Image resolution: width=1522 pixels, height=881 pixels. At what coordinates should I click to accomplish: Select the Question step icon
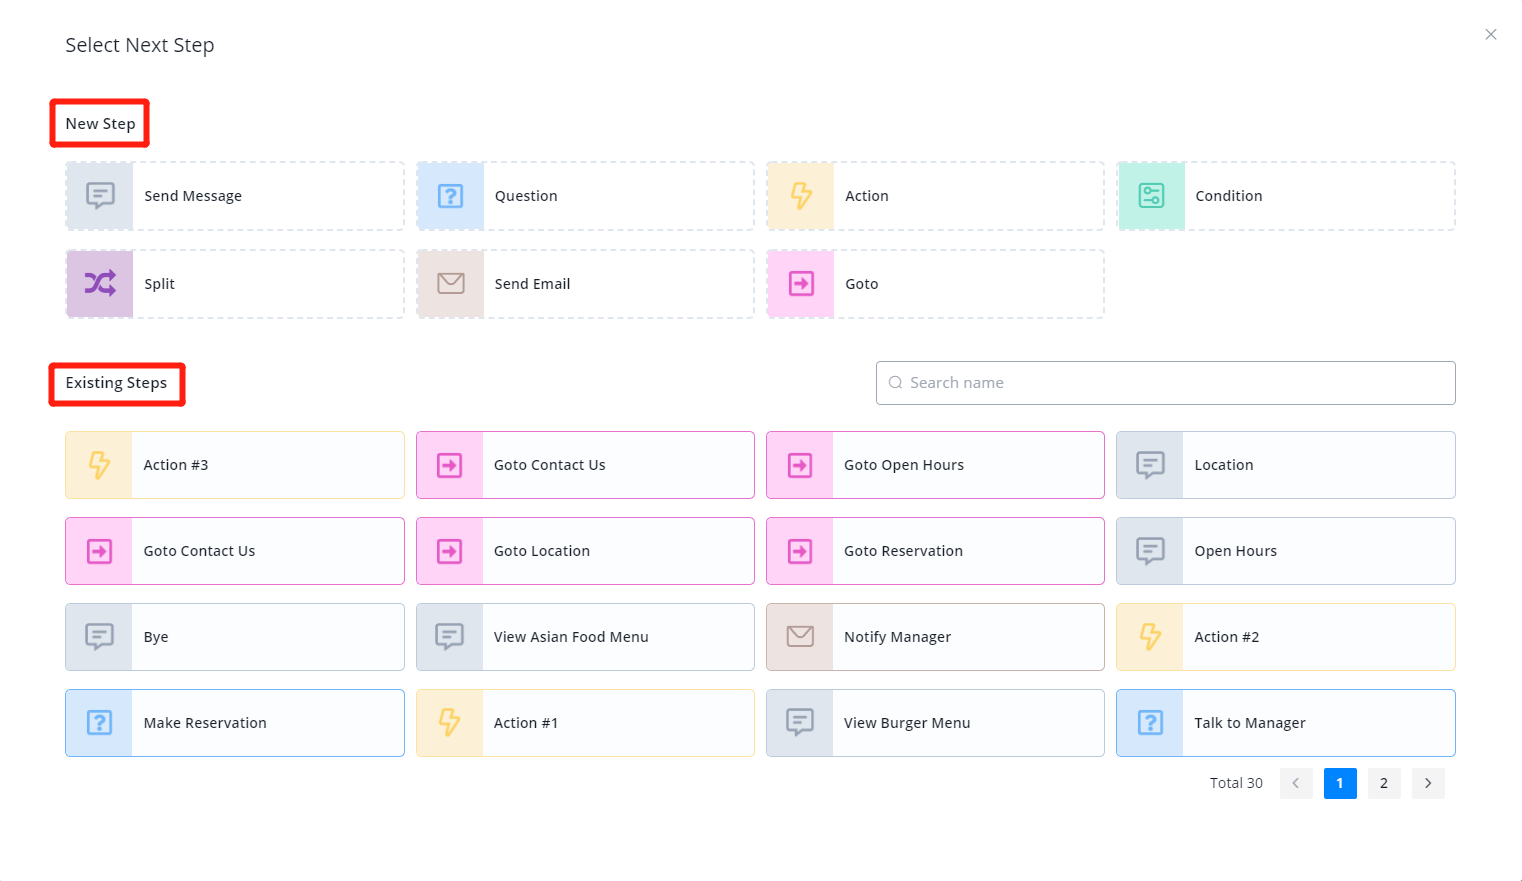click(x=450, y=196)
